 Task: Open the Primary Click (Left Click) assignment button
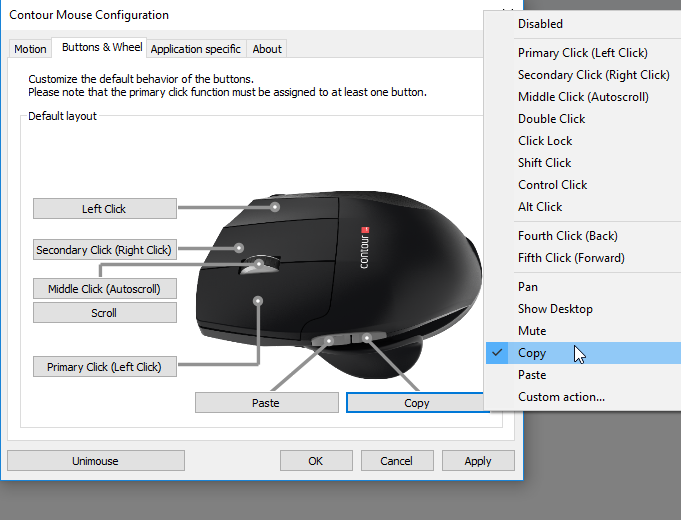click(105, 367)
